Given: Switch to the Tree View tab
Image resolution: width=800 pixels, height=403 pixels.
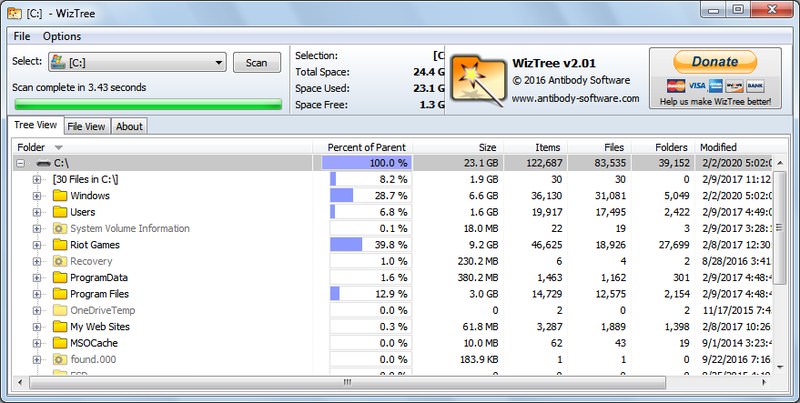Looking at the screenshot, I should pos(36,125).
